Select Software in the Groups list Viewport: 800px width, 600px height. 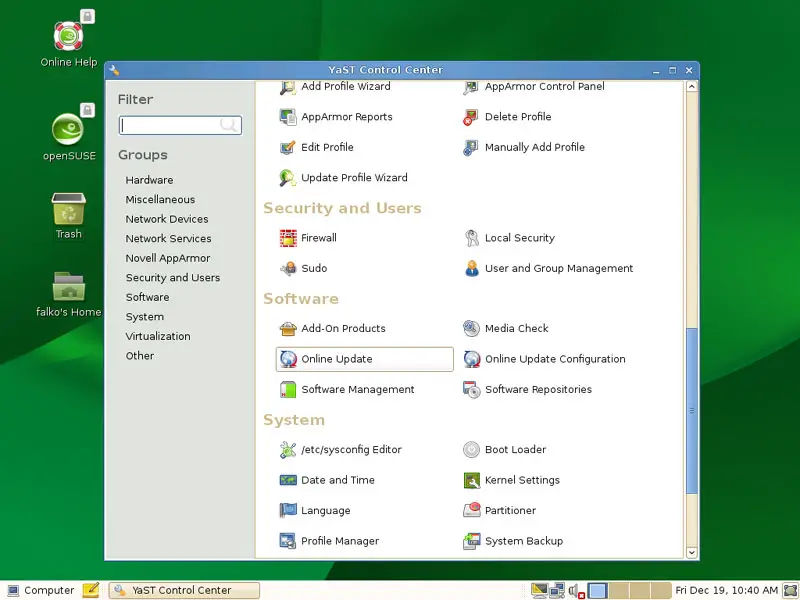pyautogui.click(x=147, y=297)
